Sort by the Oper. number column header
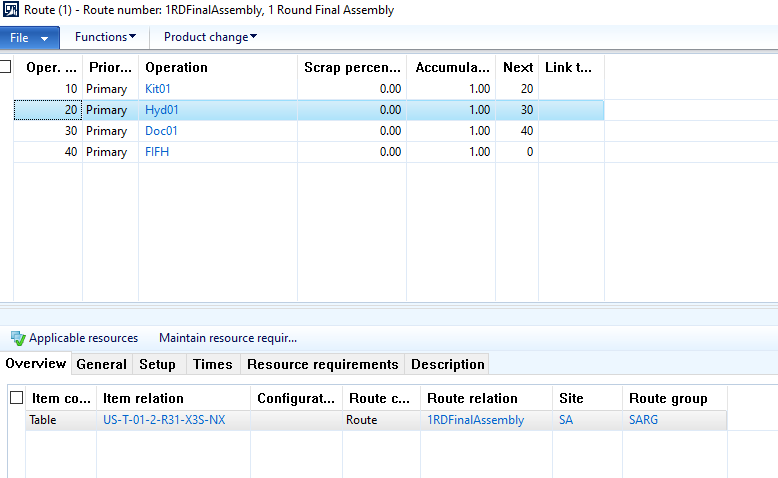Image resolution: width=778 pixels, height=478 pixels. 48,68
